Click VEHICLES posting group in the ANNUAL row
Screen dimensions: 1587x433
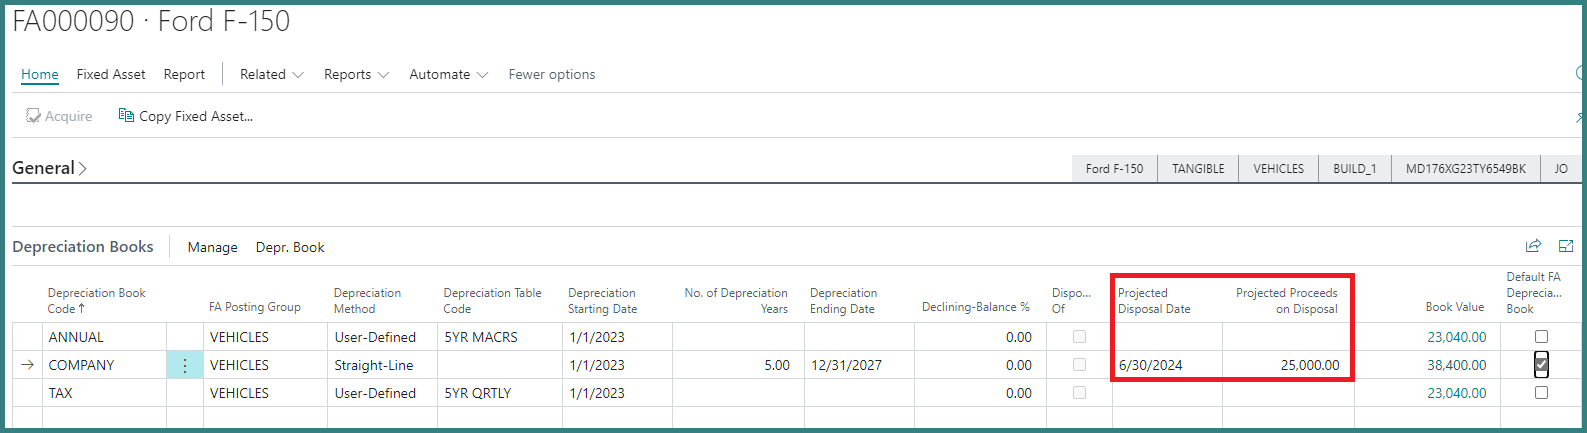pos(239,337)
